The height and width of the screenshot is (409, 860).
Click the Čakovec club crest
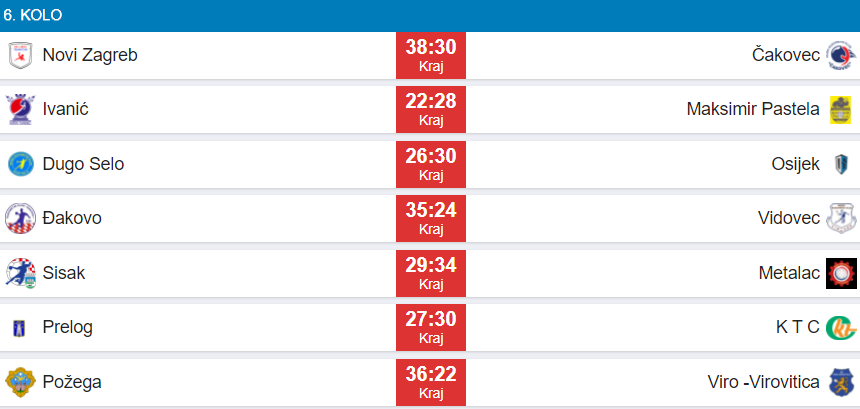tap(840, 56)
